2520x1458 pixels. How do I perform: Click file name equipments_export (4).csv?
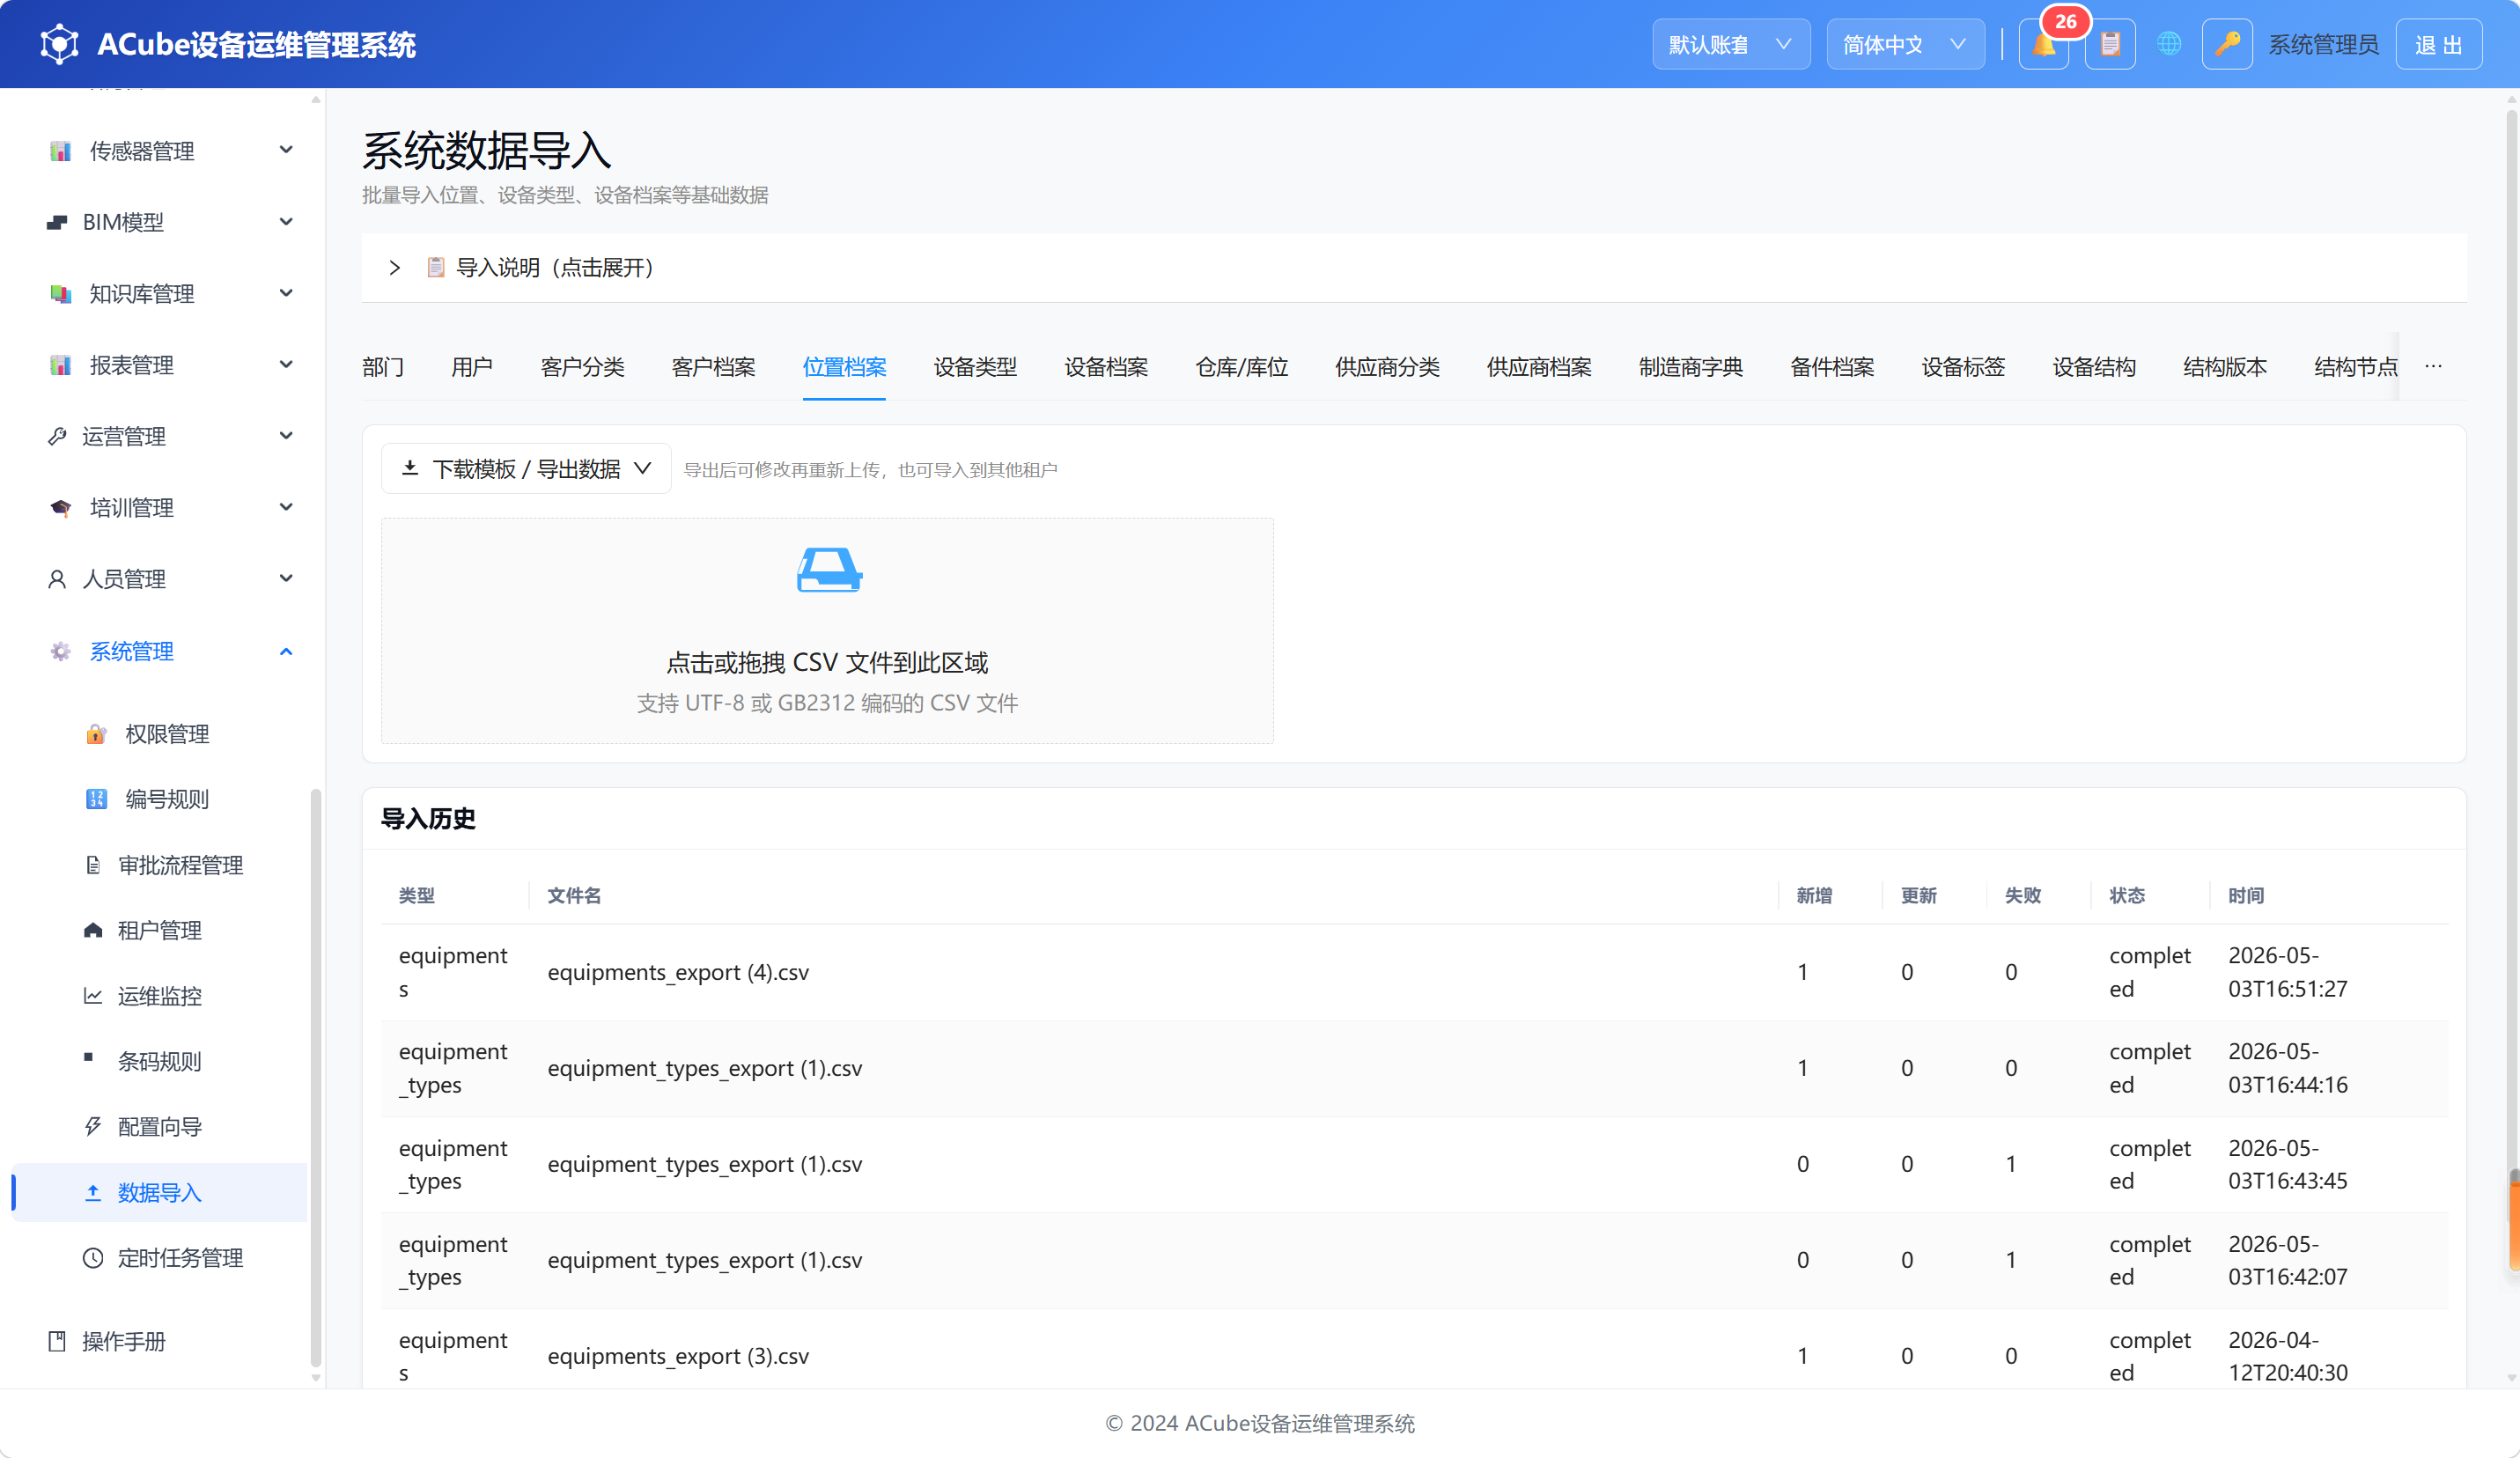(678, 972)
